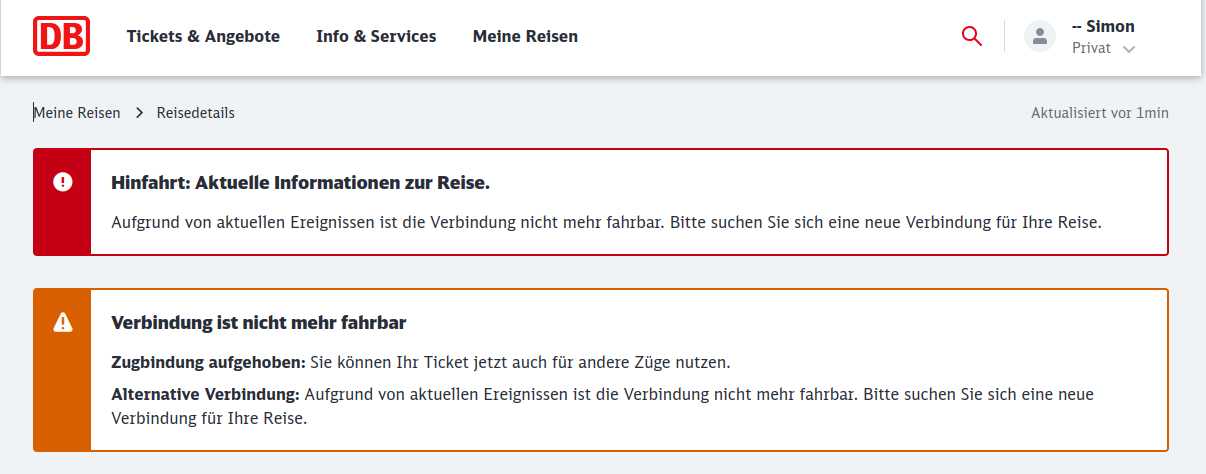This screenshot has width=1206, height=474.
Task: Expand the Privat account dropdown chevron
Action: pos(1129,49)
